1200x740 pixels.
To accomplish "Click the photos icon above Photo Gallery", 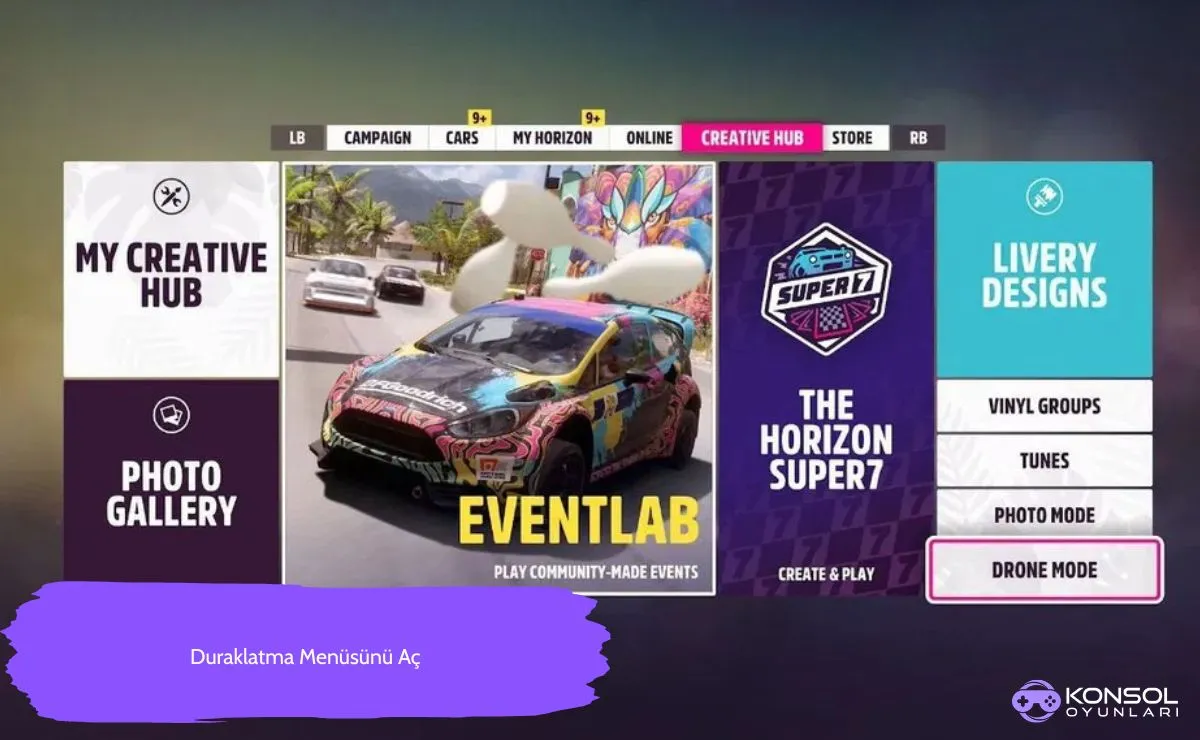I will click(171, 414).
